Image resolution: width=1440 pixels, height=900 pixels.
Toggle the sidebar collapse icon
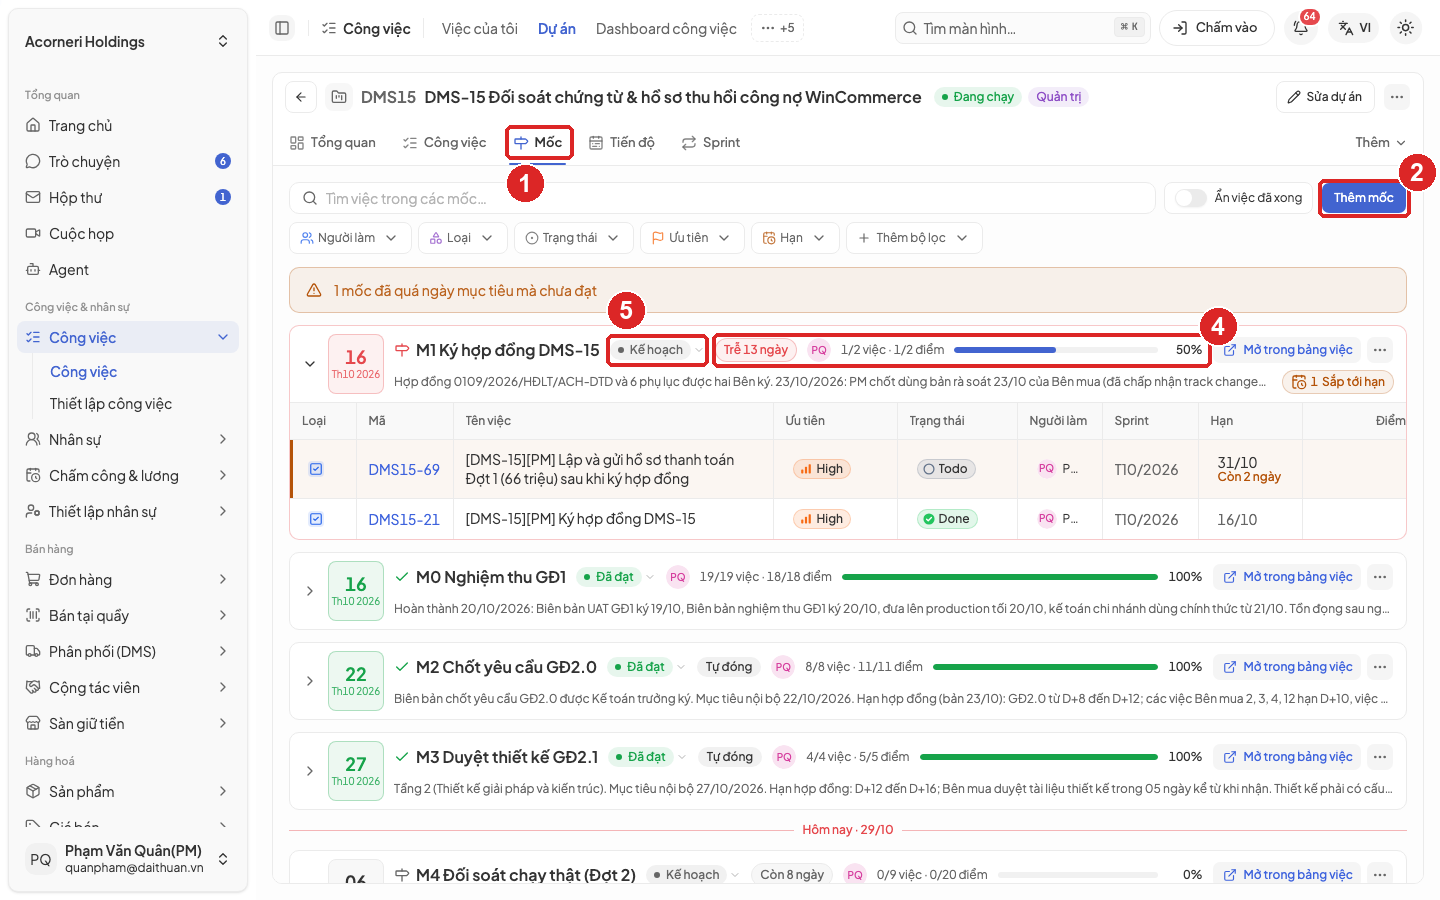[282, 28]
